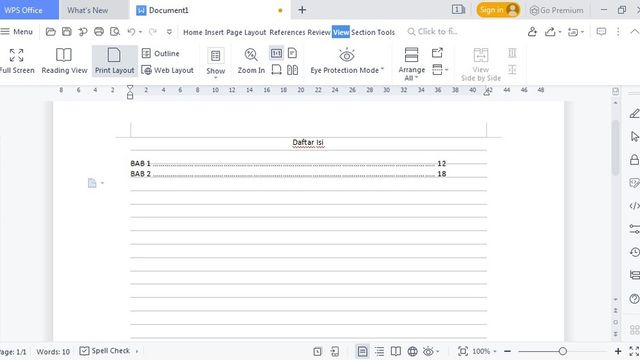
Task: Click the Open folder icon
Action: point(51,31)
